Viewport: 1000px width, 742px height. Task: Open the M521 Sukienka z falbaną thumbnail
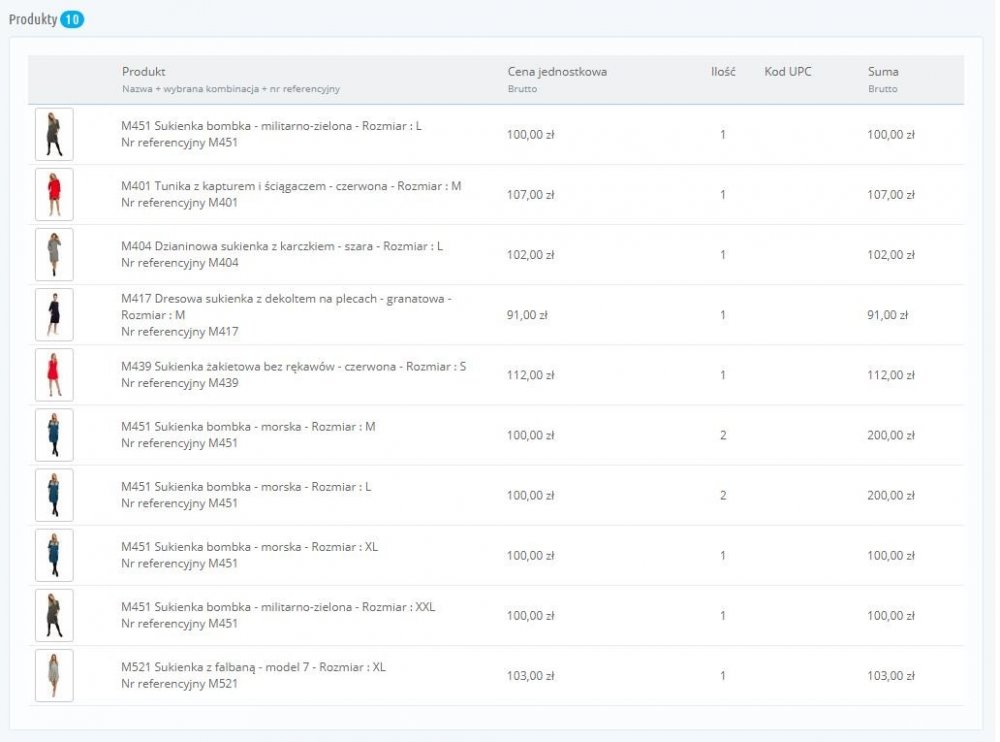click(x=54, y=675)
